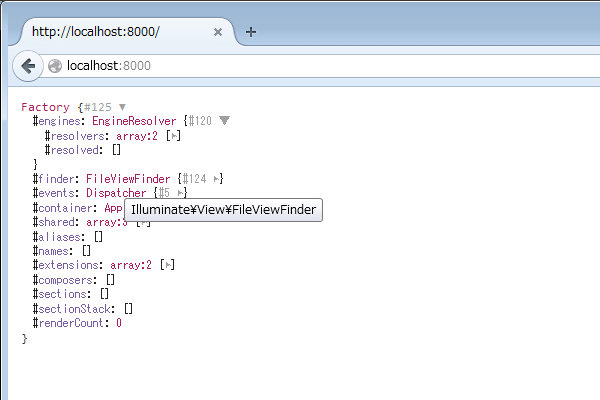Click the #resolvers property name
Screen dimensions: 600x400
tap(75, 136)
